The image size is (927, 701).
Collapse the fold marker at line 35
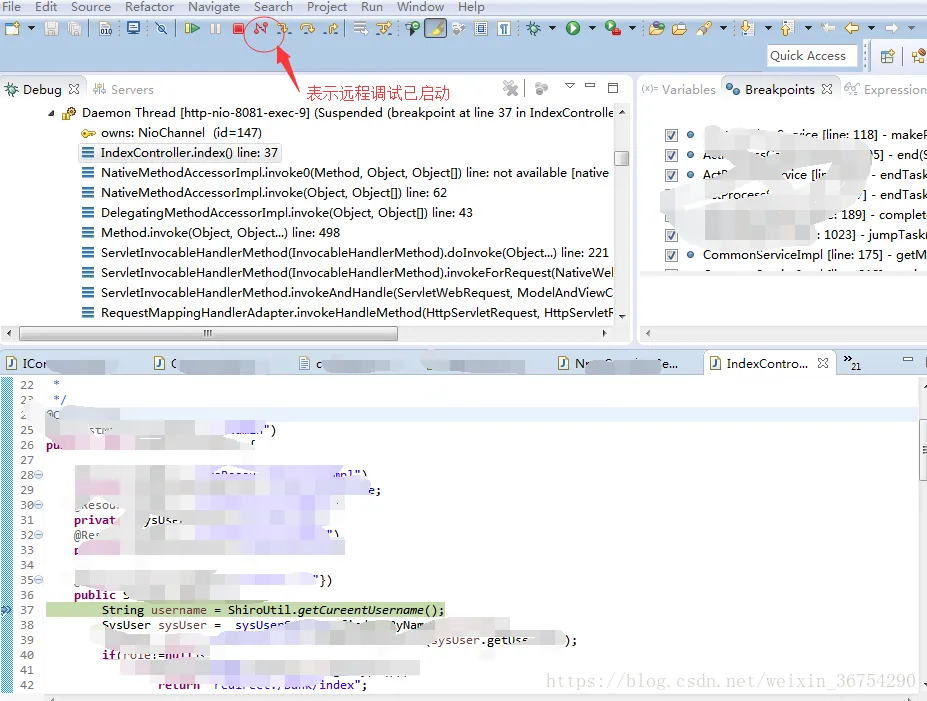click(x=38, y=580)
